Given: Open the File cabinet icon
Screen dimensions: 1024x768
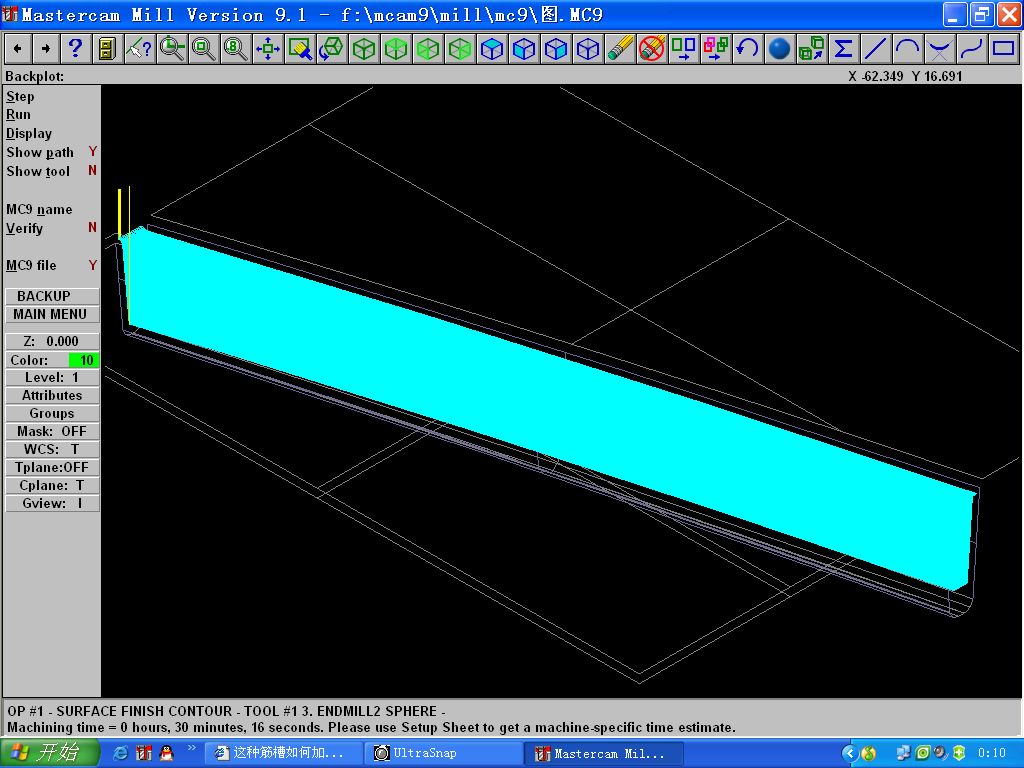Looking at the screenshot, I should click(x=106, y=48).
